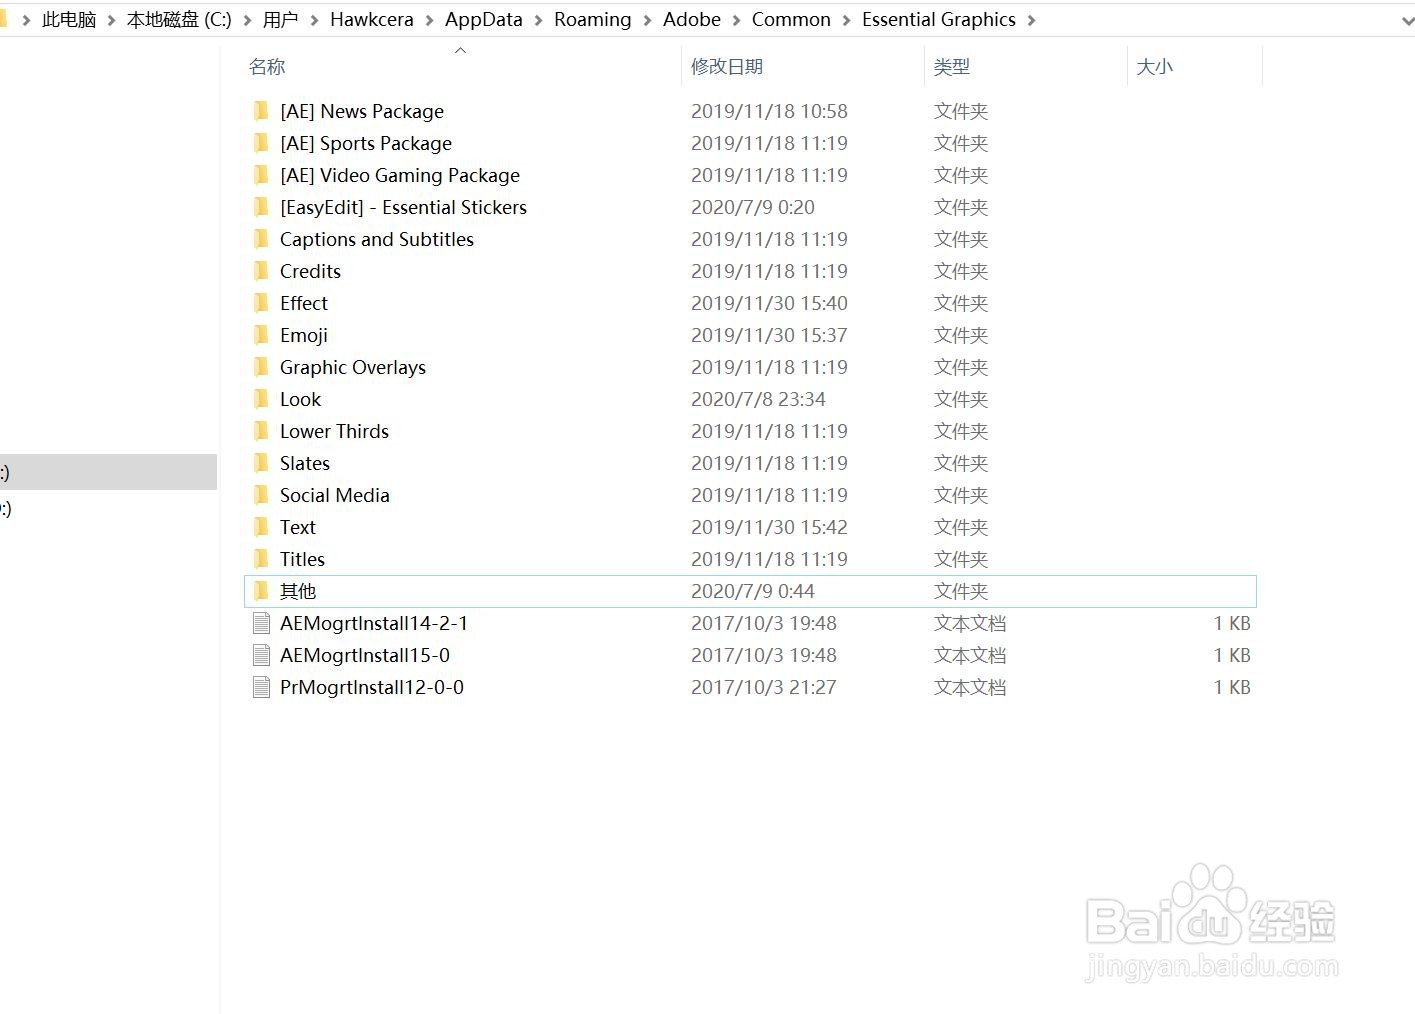
Task: Expand the chevron between Hawkcera and AppData
Action: tap(429, 20)
